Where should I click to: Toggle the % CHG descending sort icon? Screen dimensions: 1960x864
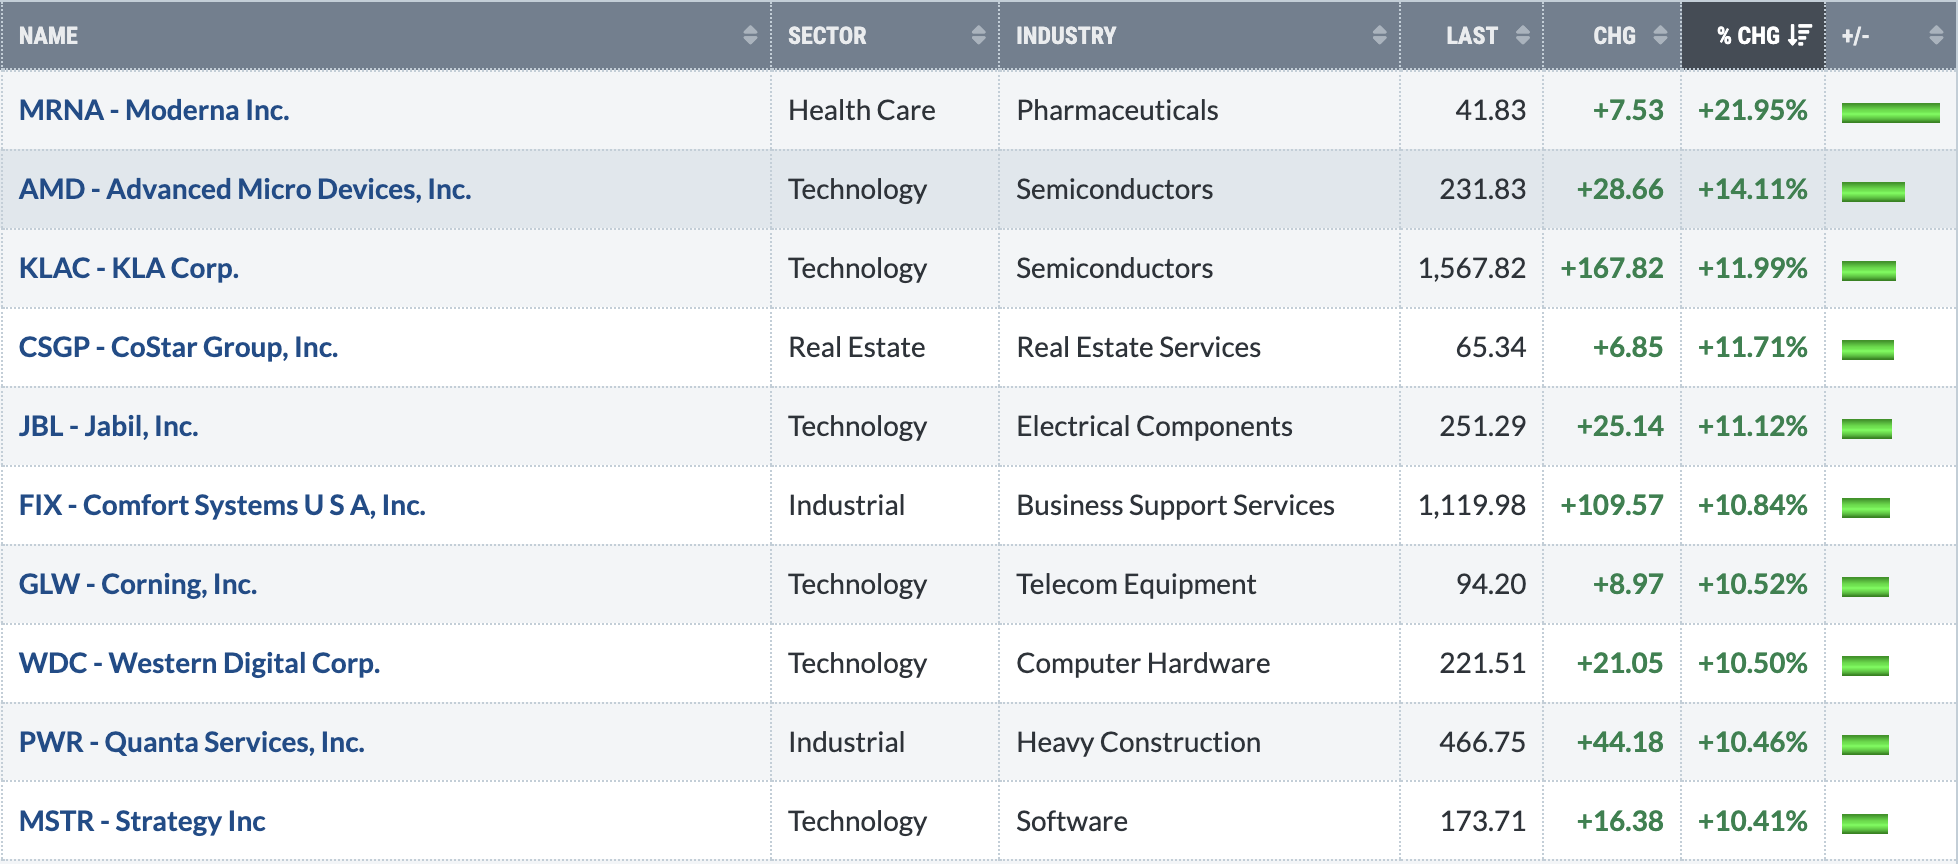[x=1799, y=36]
